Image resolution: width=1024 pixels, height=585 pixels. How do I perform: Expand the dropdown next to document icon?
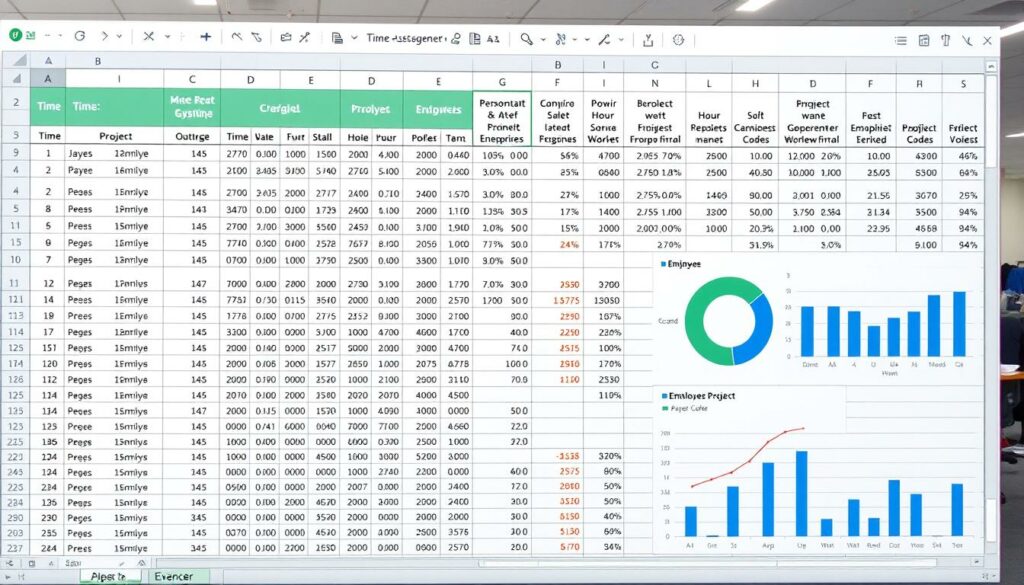point(355,38)
